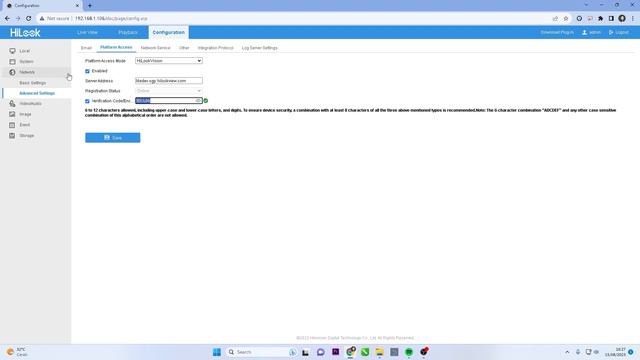Show the verification code with eye icon
This screenshot has width=640, height=360.
pos(198,100)
